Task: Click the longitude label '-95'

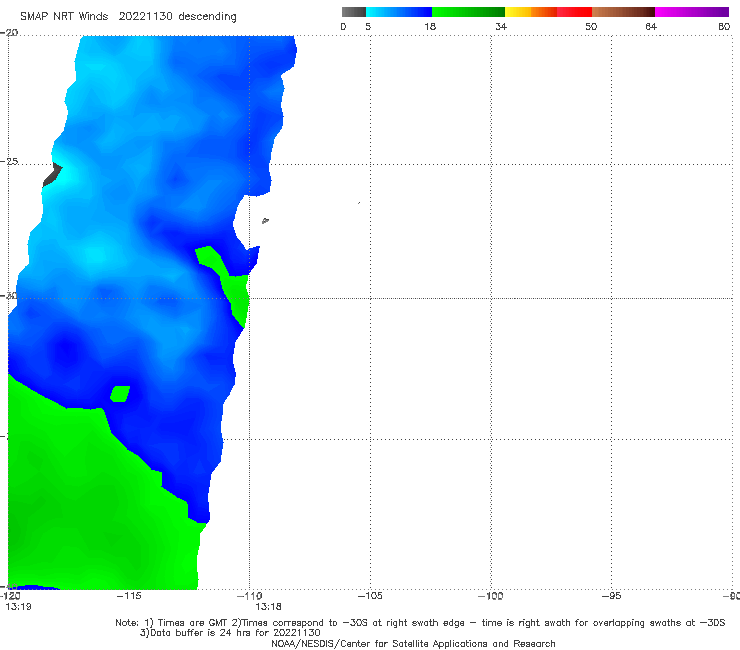Action: tap(611, 596)
